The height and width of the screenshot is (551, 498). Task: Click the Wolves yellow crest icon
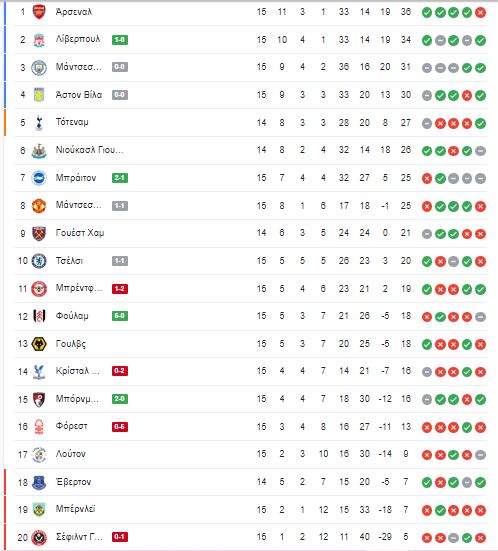pyautogui.click(x=39, y=344)
